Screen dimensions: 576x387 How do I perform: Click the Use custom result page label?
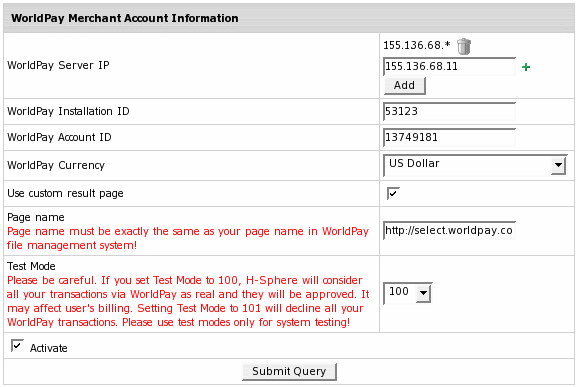65,193
